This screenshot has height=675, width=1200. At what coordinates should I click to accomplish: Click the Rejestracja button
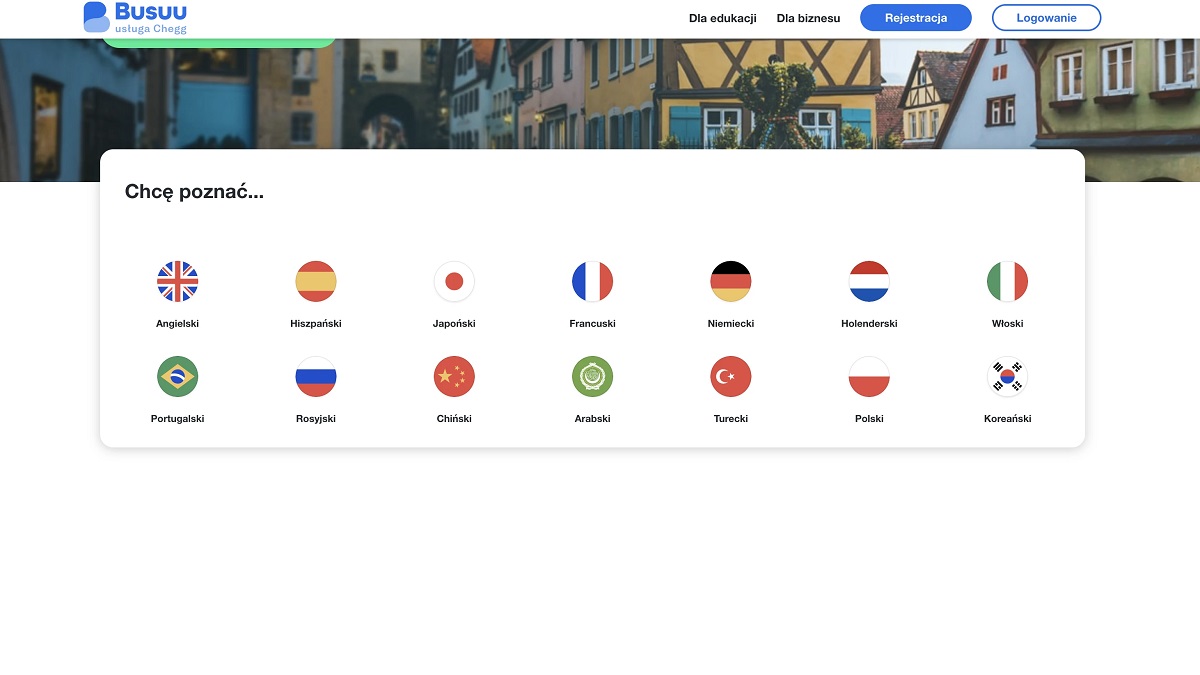coord(916,18)
